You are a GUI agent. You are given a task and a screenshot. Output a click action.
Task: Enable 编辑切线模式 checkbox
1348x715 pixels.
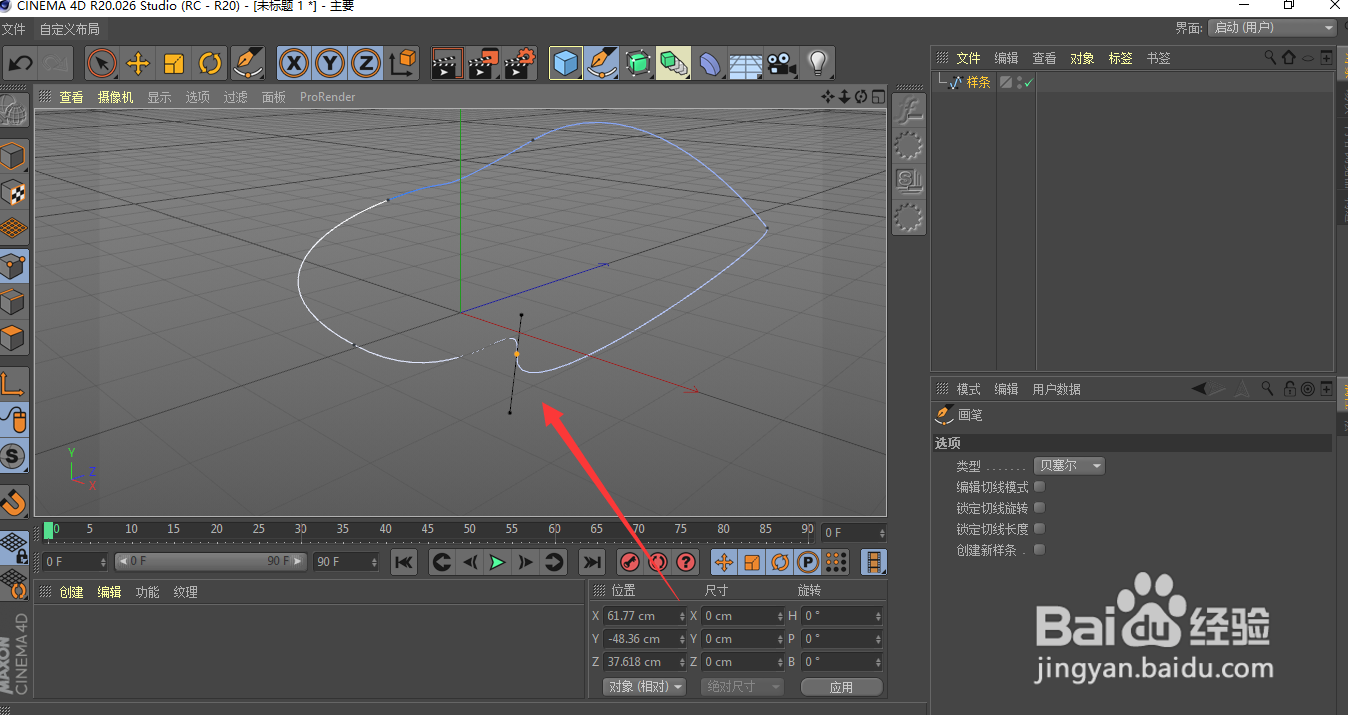coord(1039,487)
